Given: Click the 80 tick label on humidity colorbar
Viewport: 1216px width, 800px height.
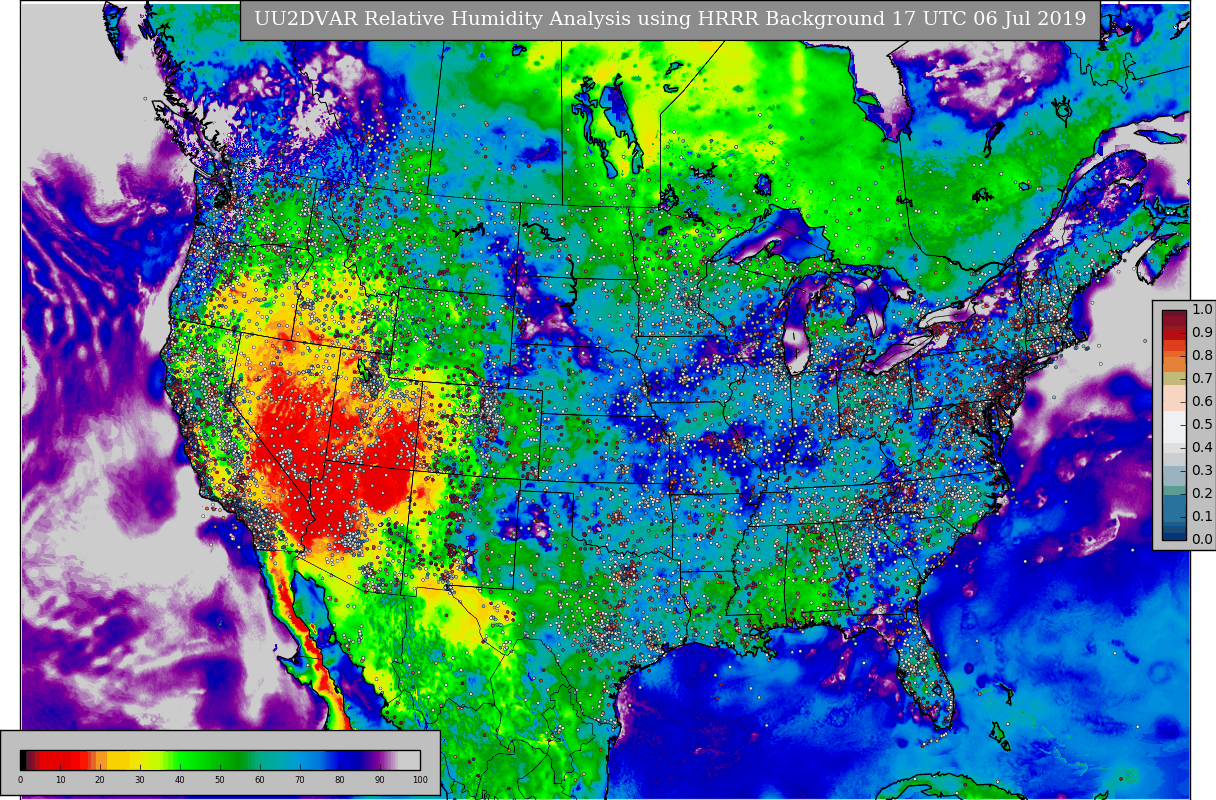Looking at the screenshot, I should (x=340, y=779).
